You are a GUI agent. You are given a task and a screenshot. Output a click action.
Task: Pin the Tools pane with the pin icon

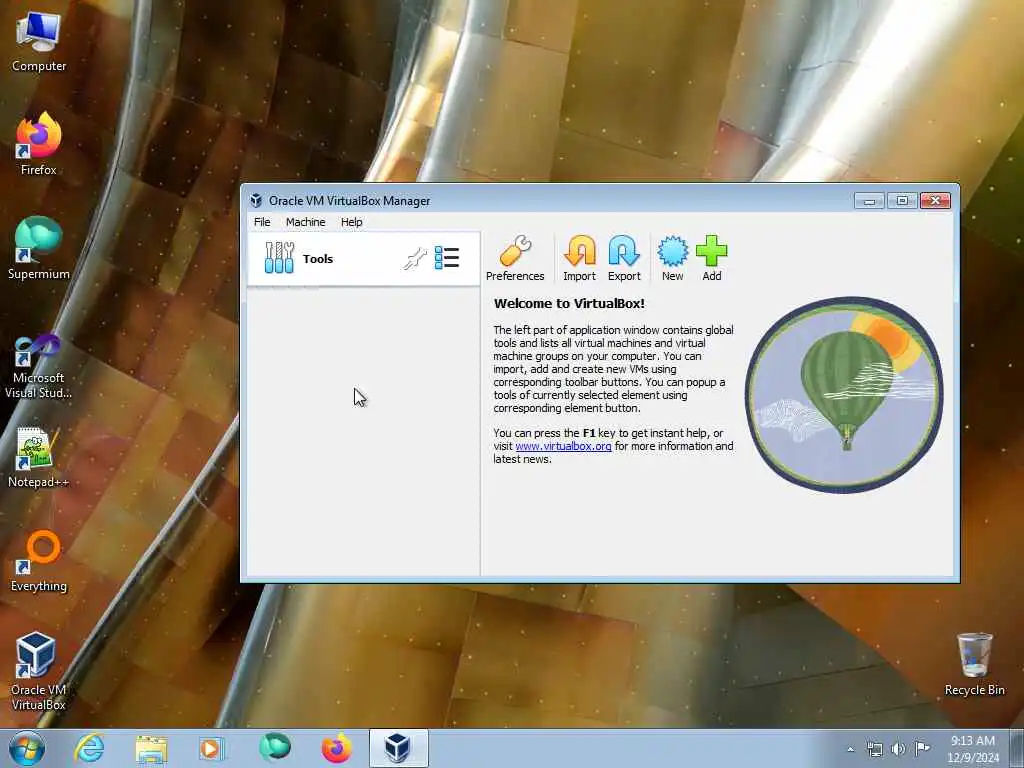[415, 259]
